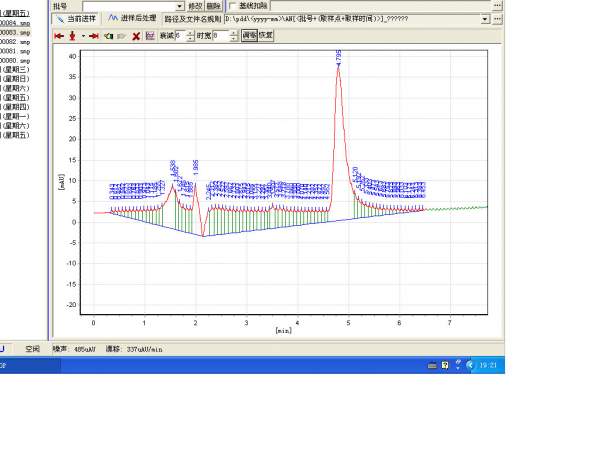Viewport: 600px width, 450px height.
Task: Click the chart display icon beside red X
Action: click(150, 35)
